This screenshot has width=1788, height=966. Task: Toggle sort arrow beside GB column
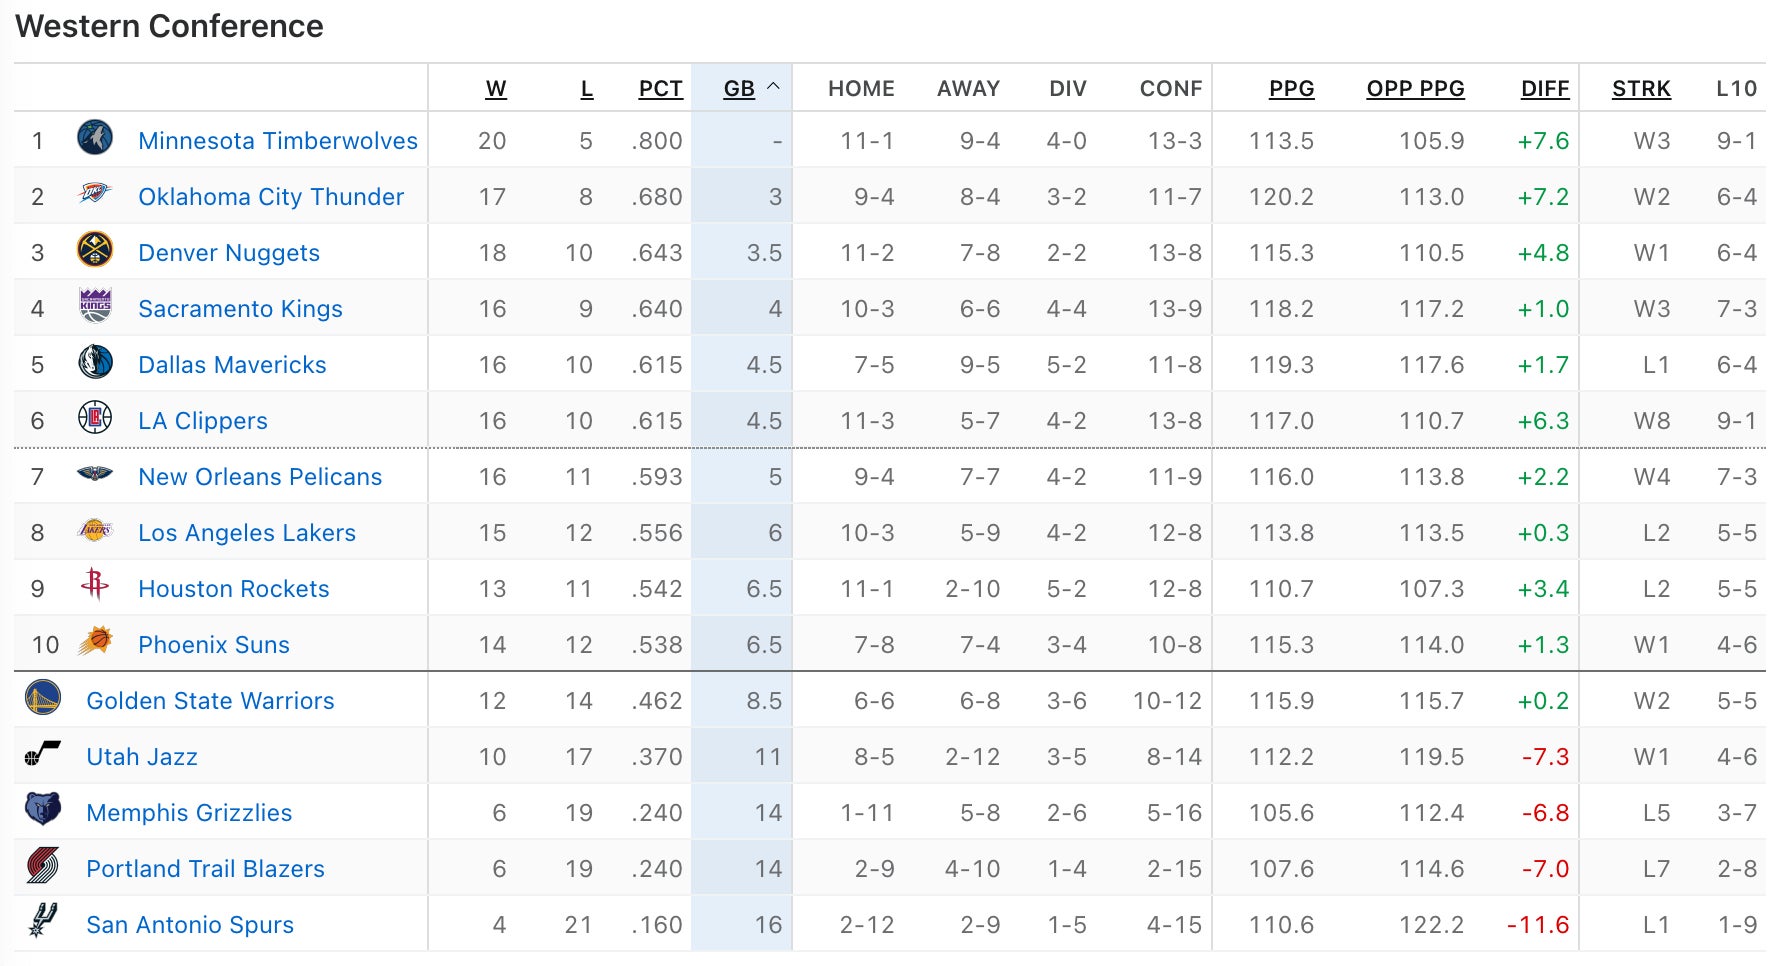773,87
